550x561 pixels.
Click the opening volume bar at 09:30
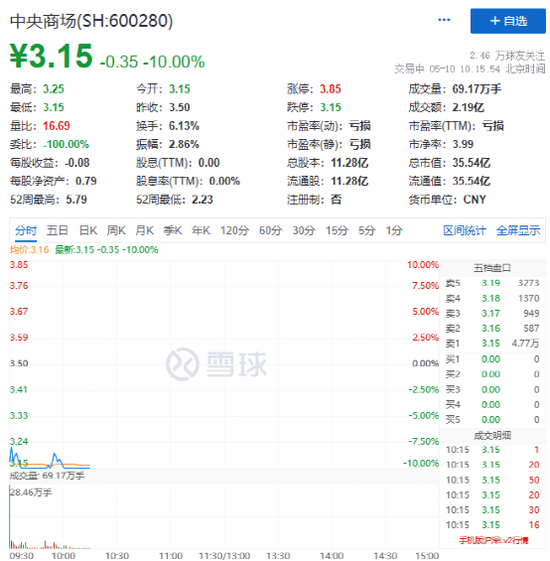pyautogui.click(x=10, y=517)
